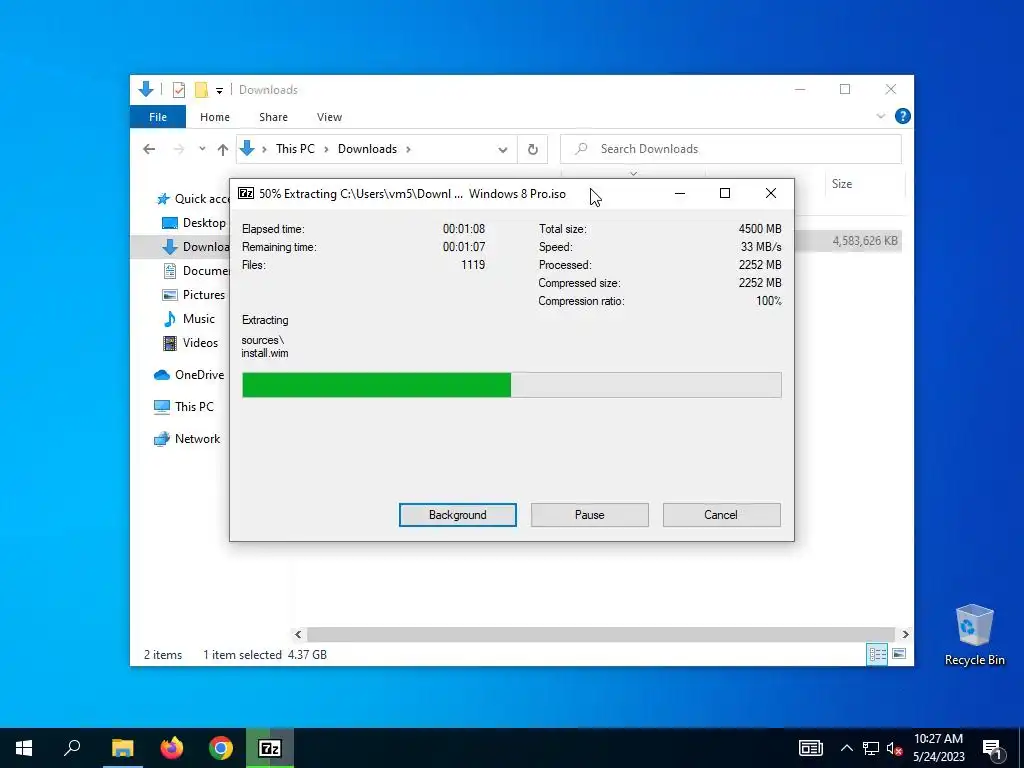Open the File tab in Explorer
1024x768 pixels.
coord(157,117)
